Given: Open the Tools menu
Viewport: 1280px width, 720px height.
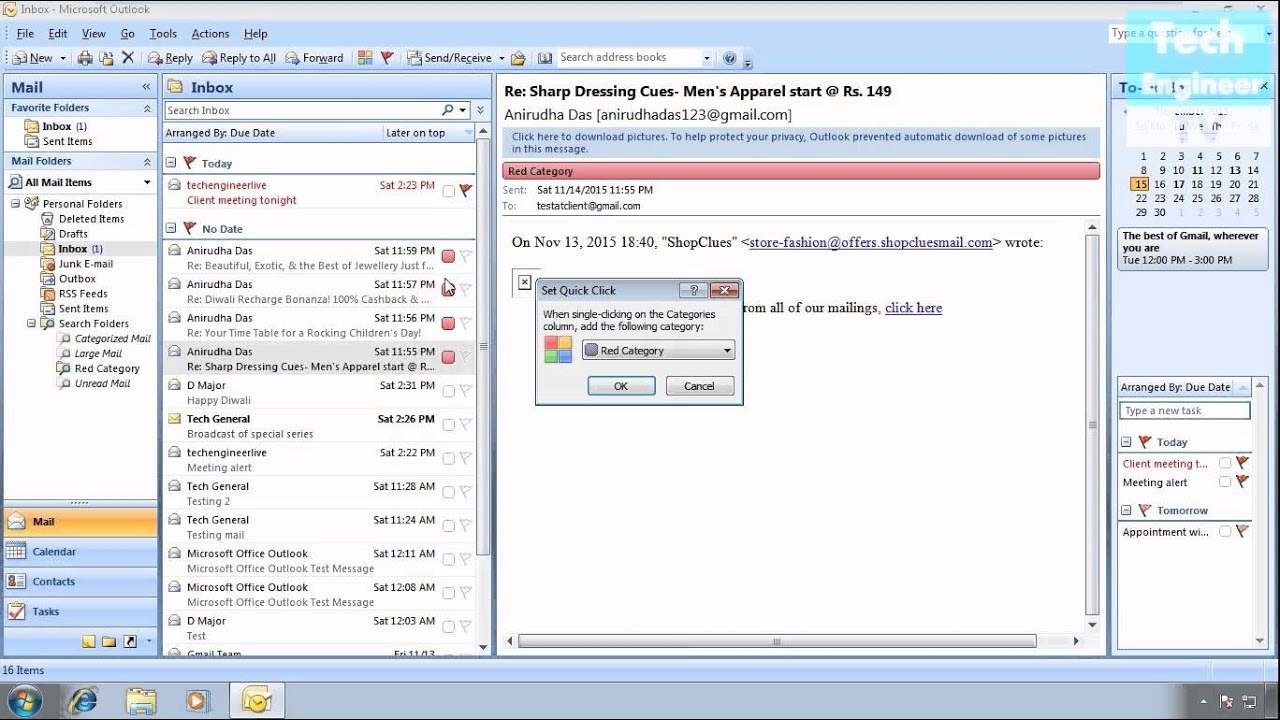Looking at the screenshot, I should pos(163,33).
